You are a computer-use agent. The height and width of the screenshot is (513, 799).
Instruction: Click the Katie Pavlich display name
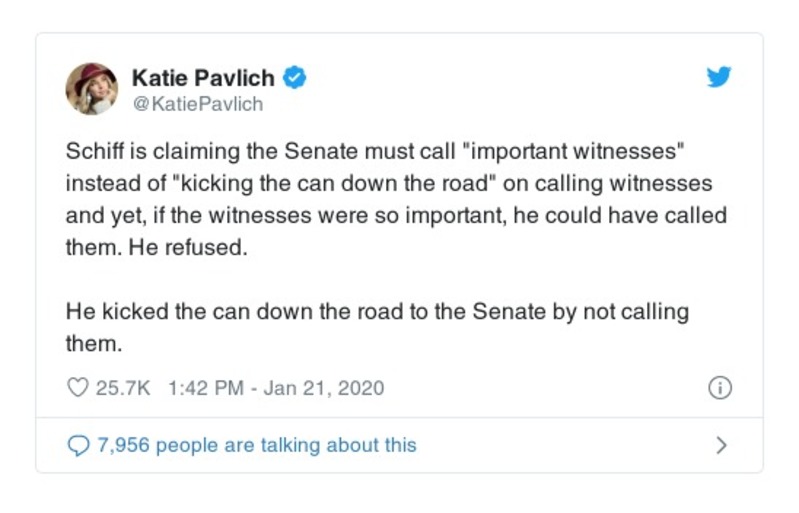203,77
